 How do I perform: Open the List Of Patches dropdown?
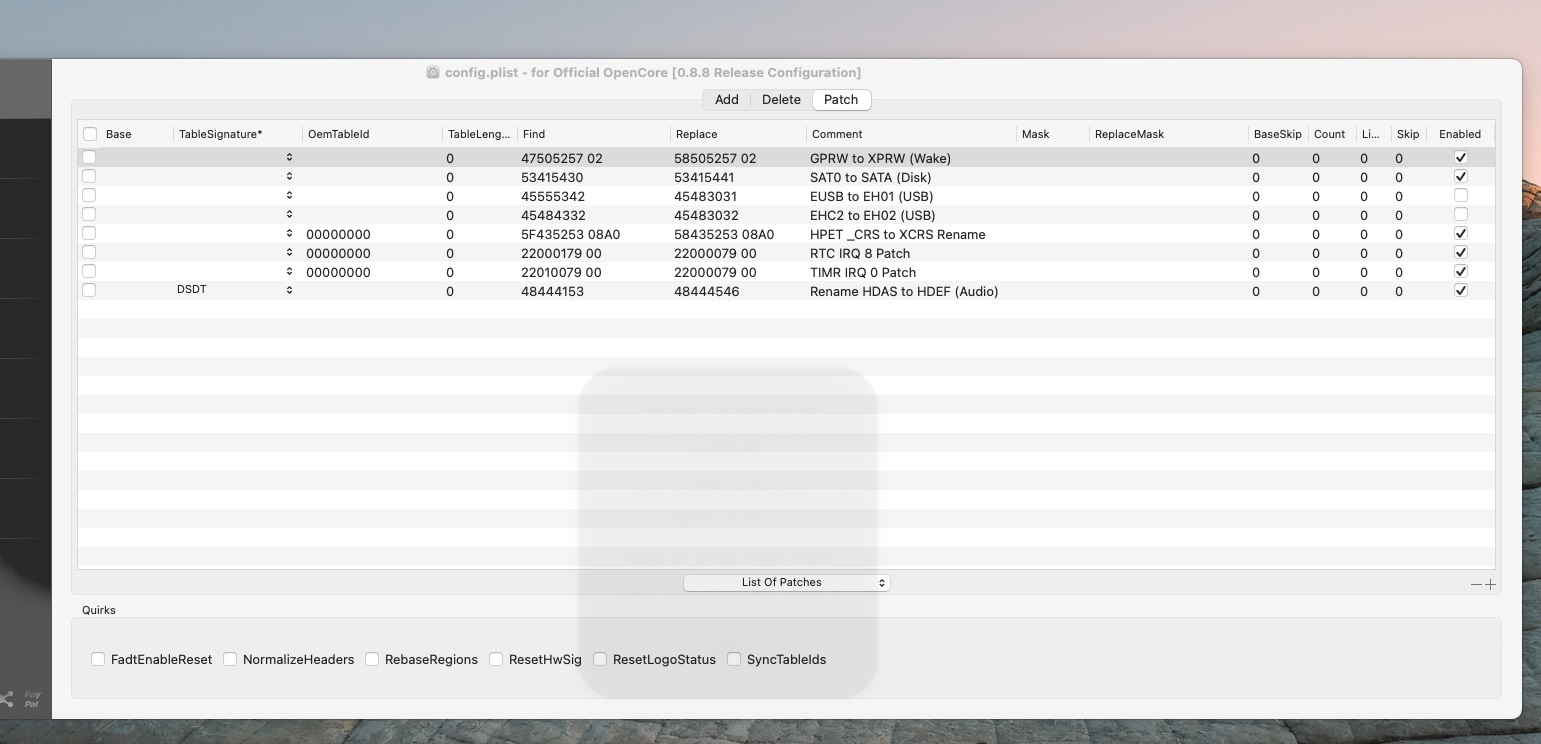(x=786, y=582)
